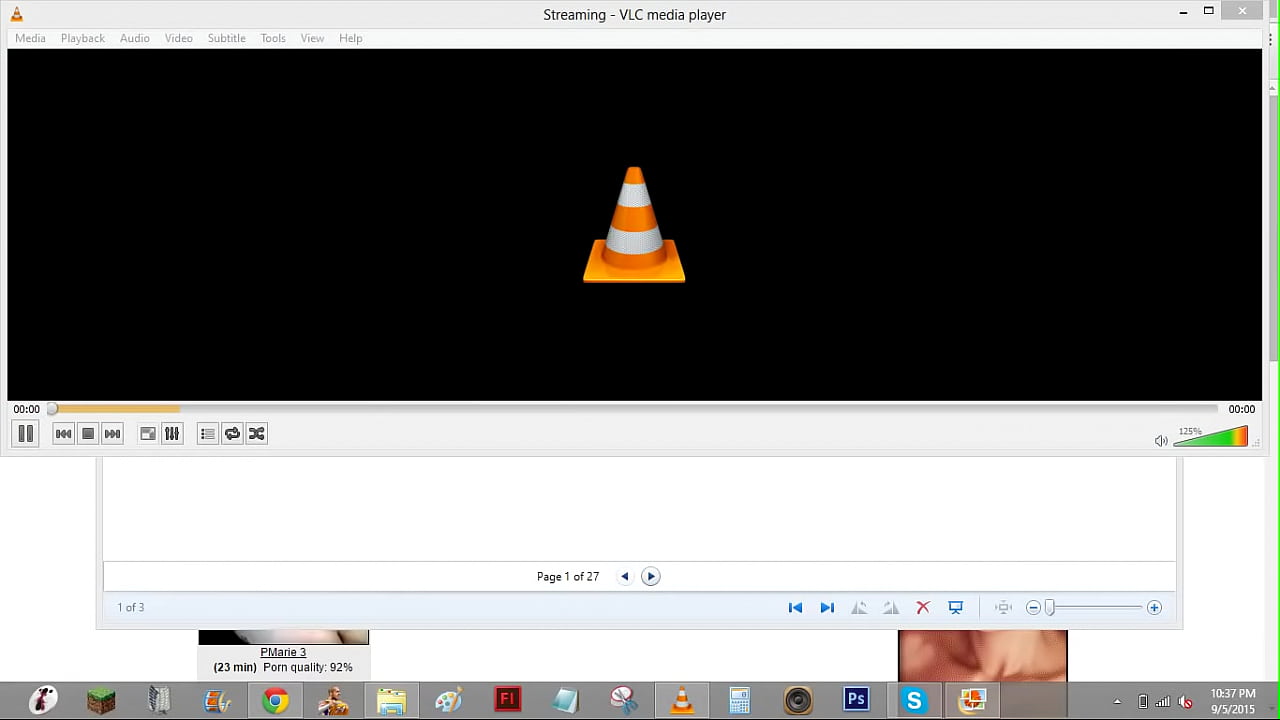Viewport: 1280px width, 720px height.
Task: Go to next page of 27 in the viewer
Action: (651, 576)
